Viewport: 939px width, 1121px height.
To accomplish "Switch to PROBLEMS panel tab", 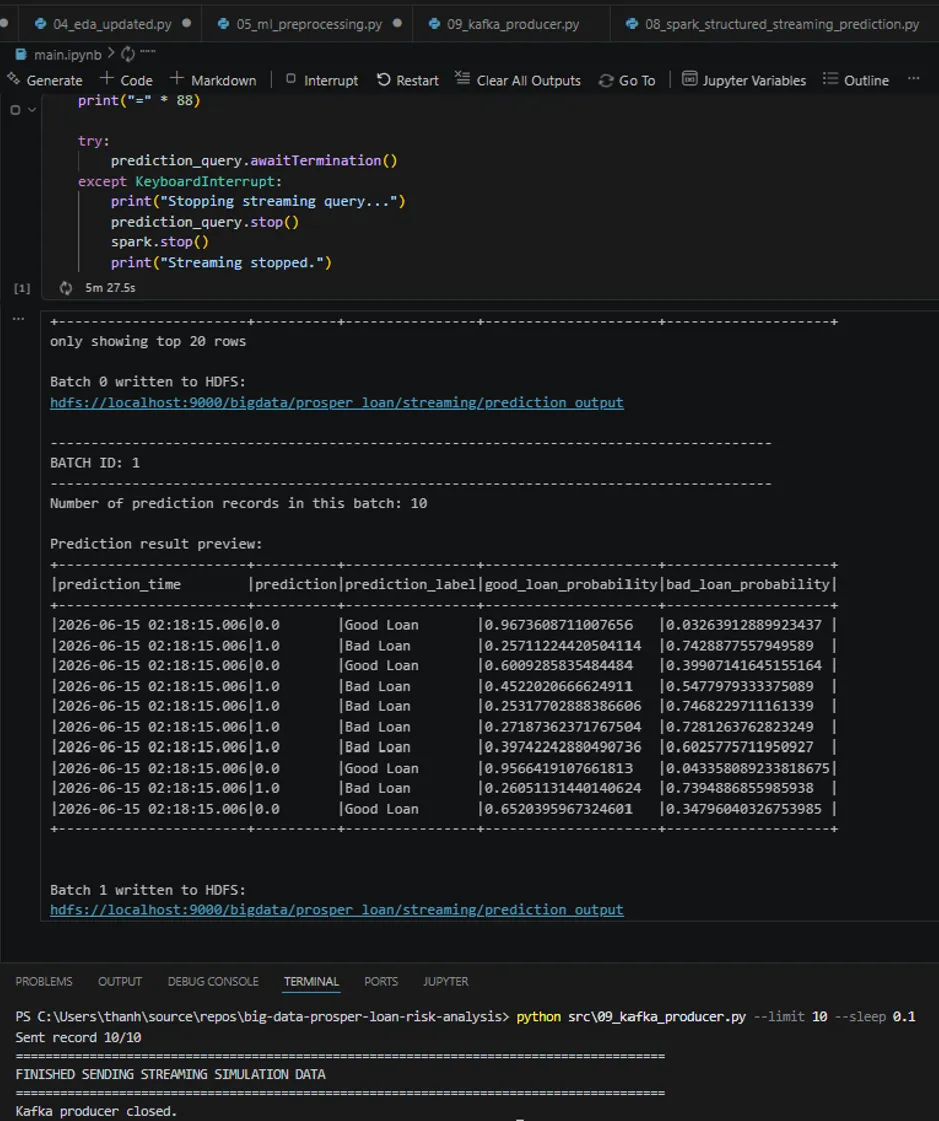I will (44, 981).
